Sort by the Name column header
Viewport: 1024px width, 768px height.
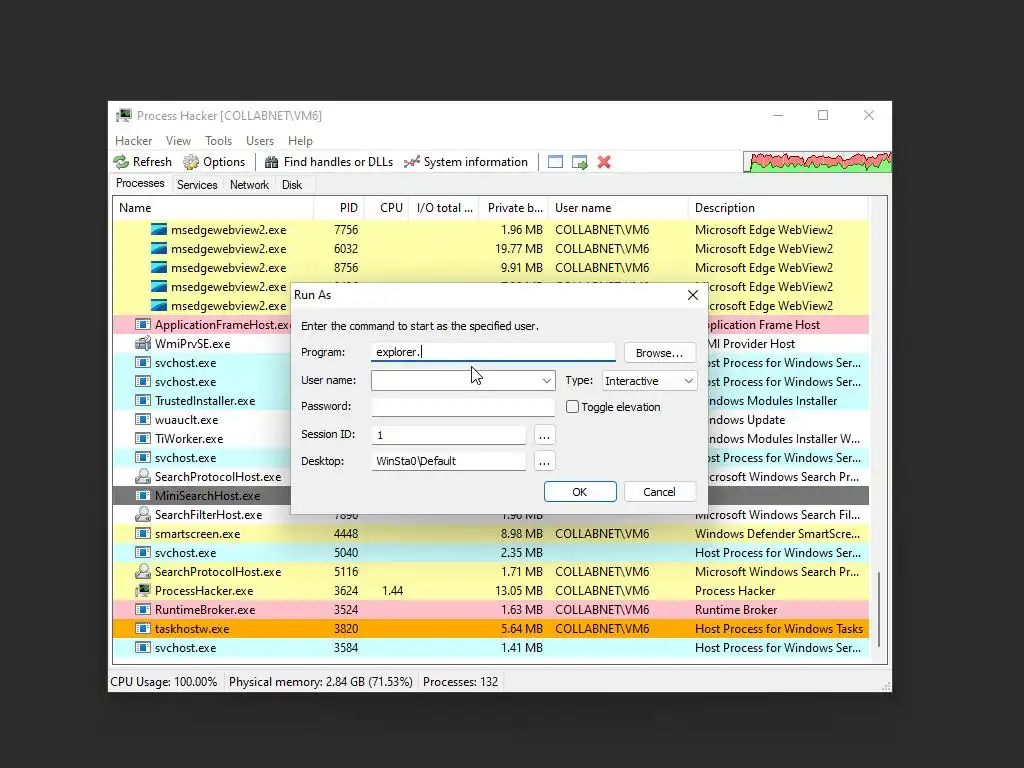214,208
